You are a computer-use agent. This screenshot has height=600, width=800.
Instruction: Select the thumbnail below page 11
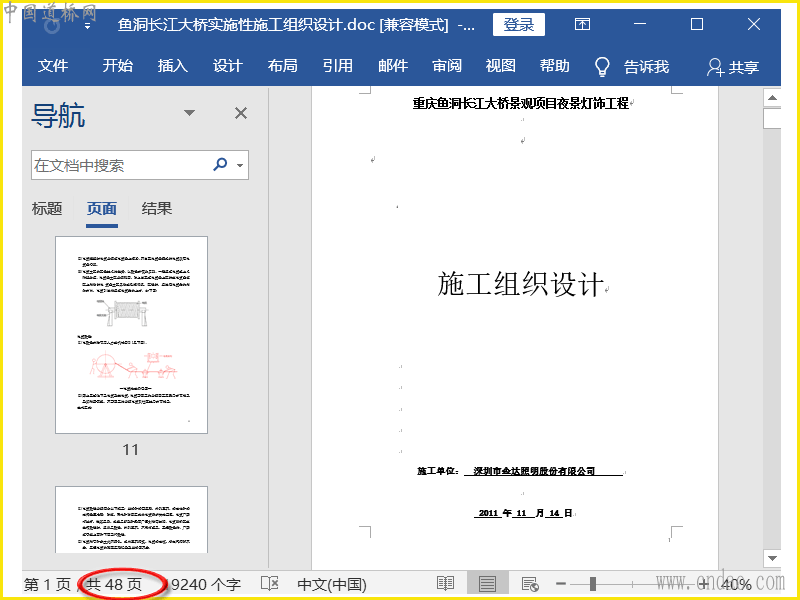point(131,519)
